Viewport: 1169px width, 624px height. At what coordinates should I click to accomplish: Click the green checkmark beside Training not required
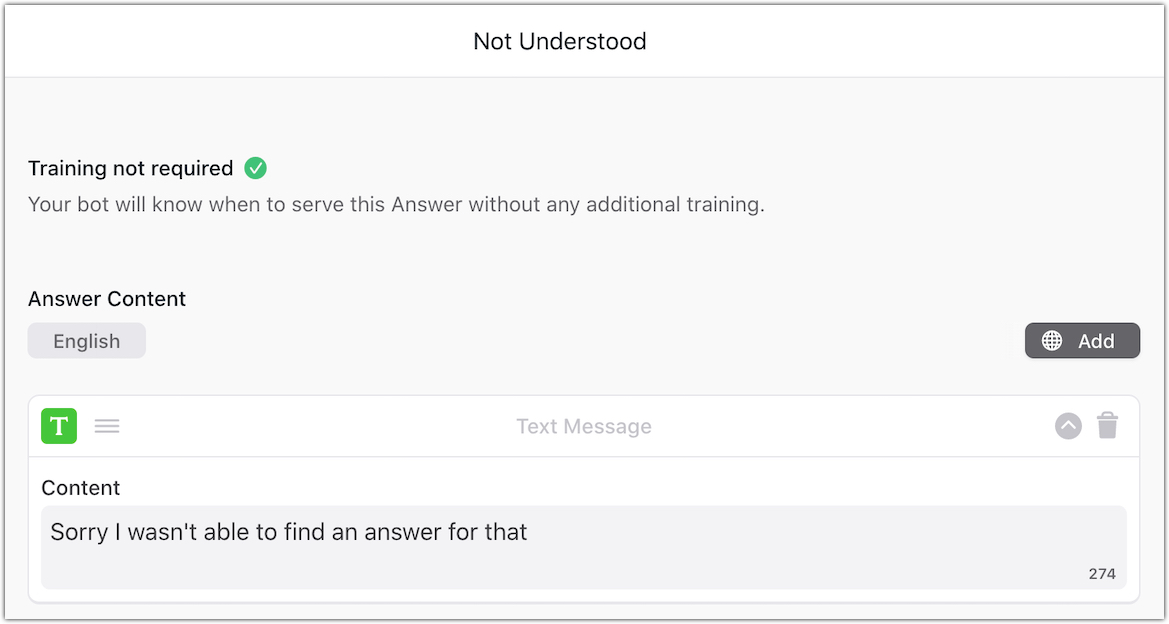tap(256, 168)
